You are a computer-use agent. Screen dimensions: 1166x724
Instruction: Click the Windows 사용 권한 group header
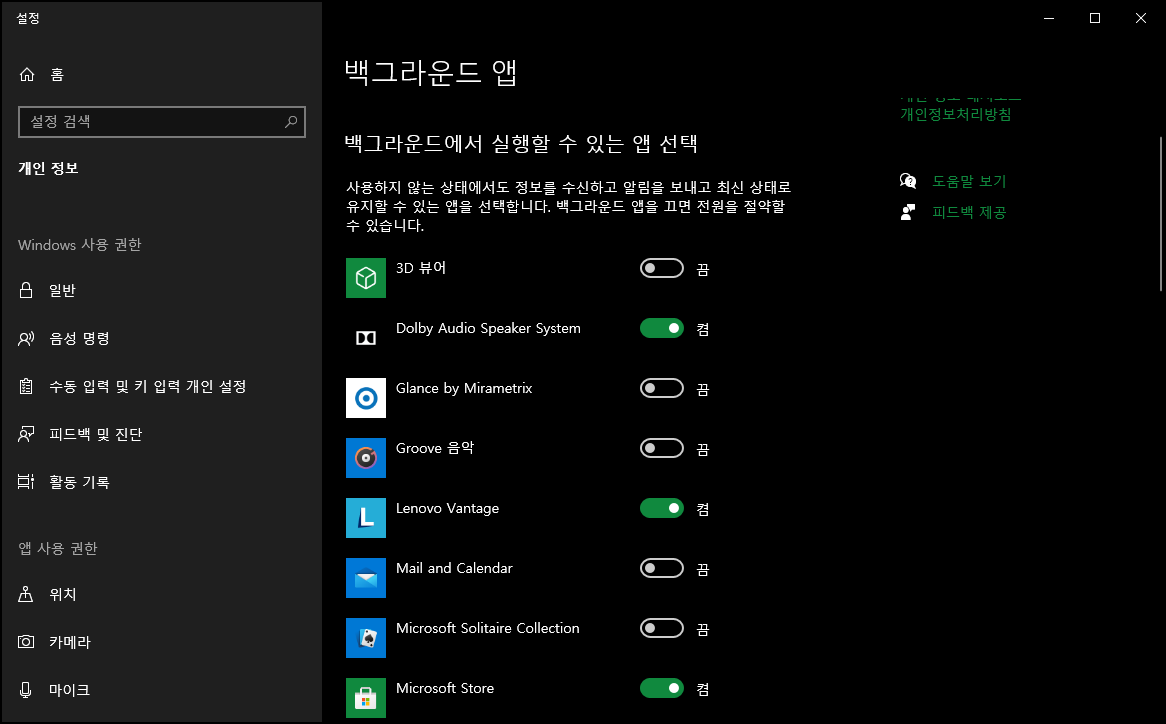[80, 245]
